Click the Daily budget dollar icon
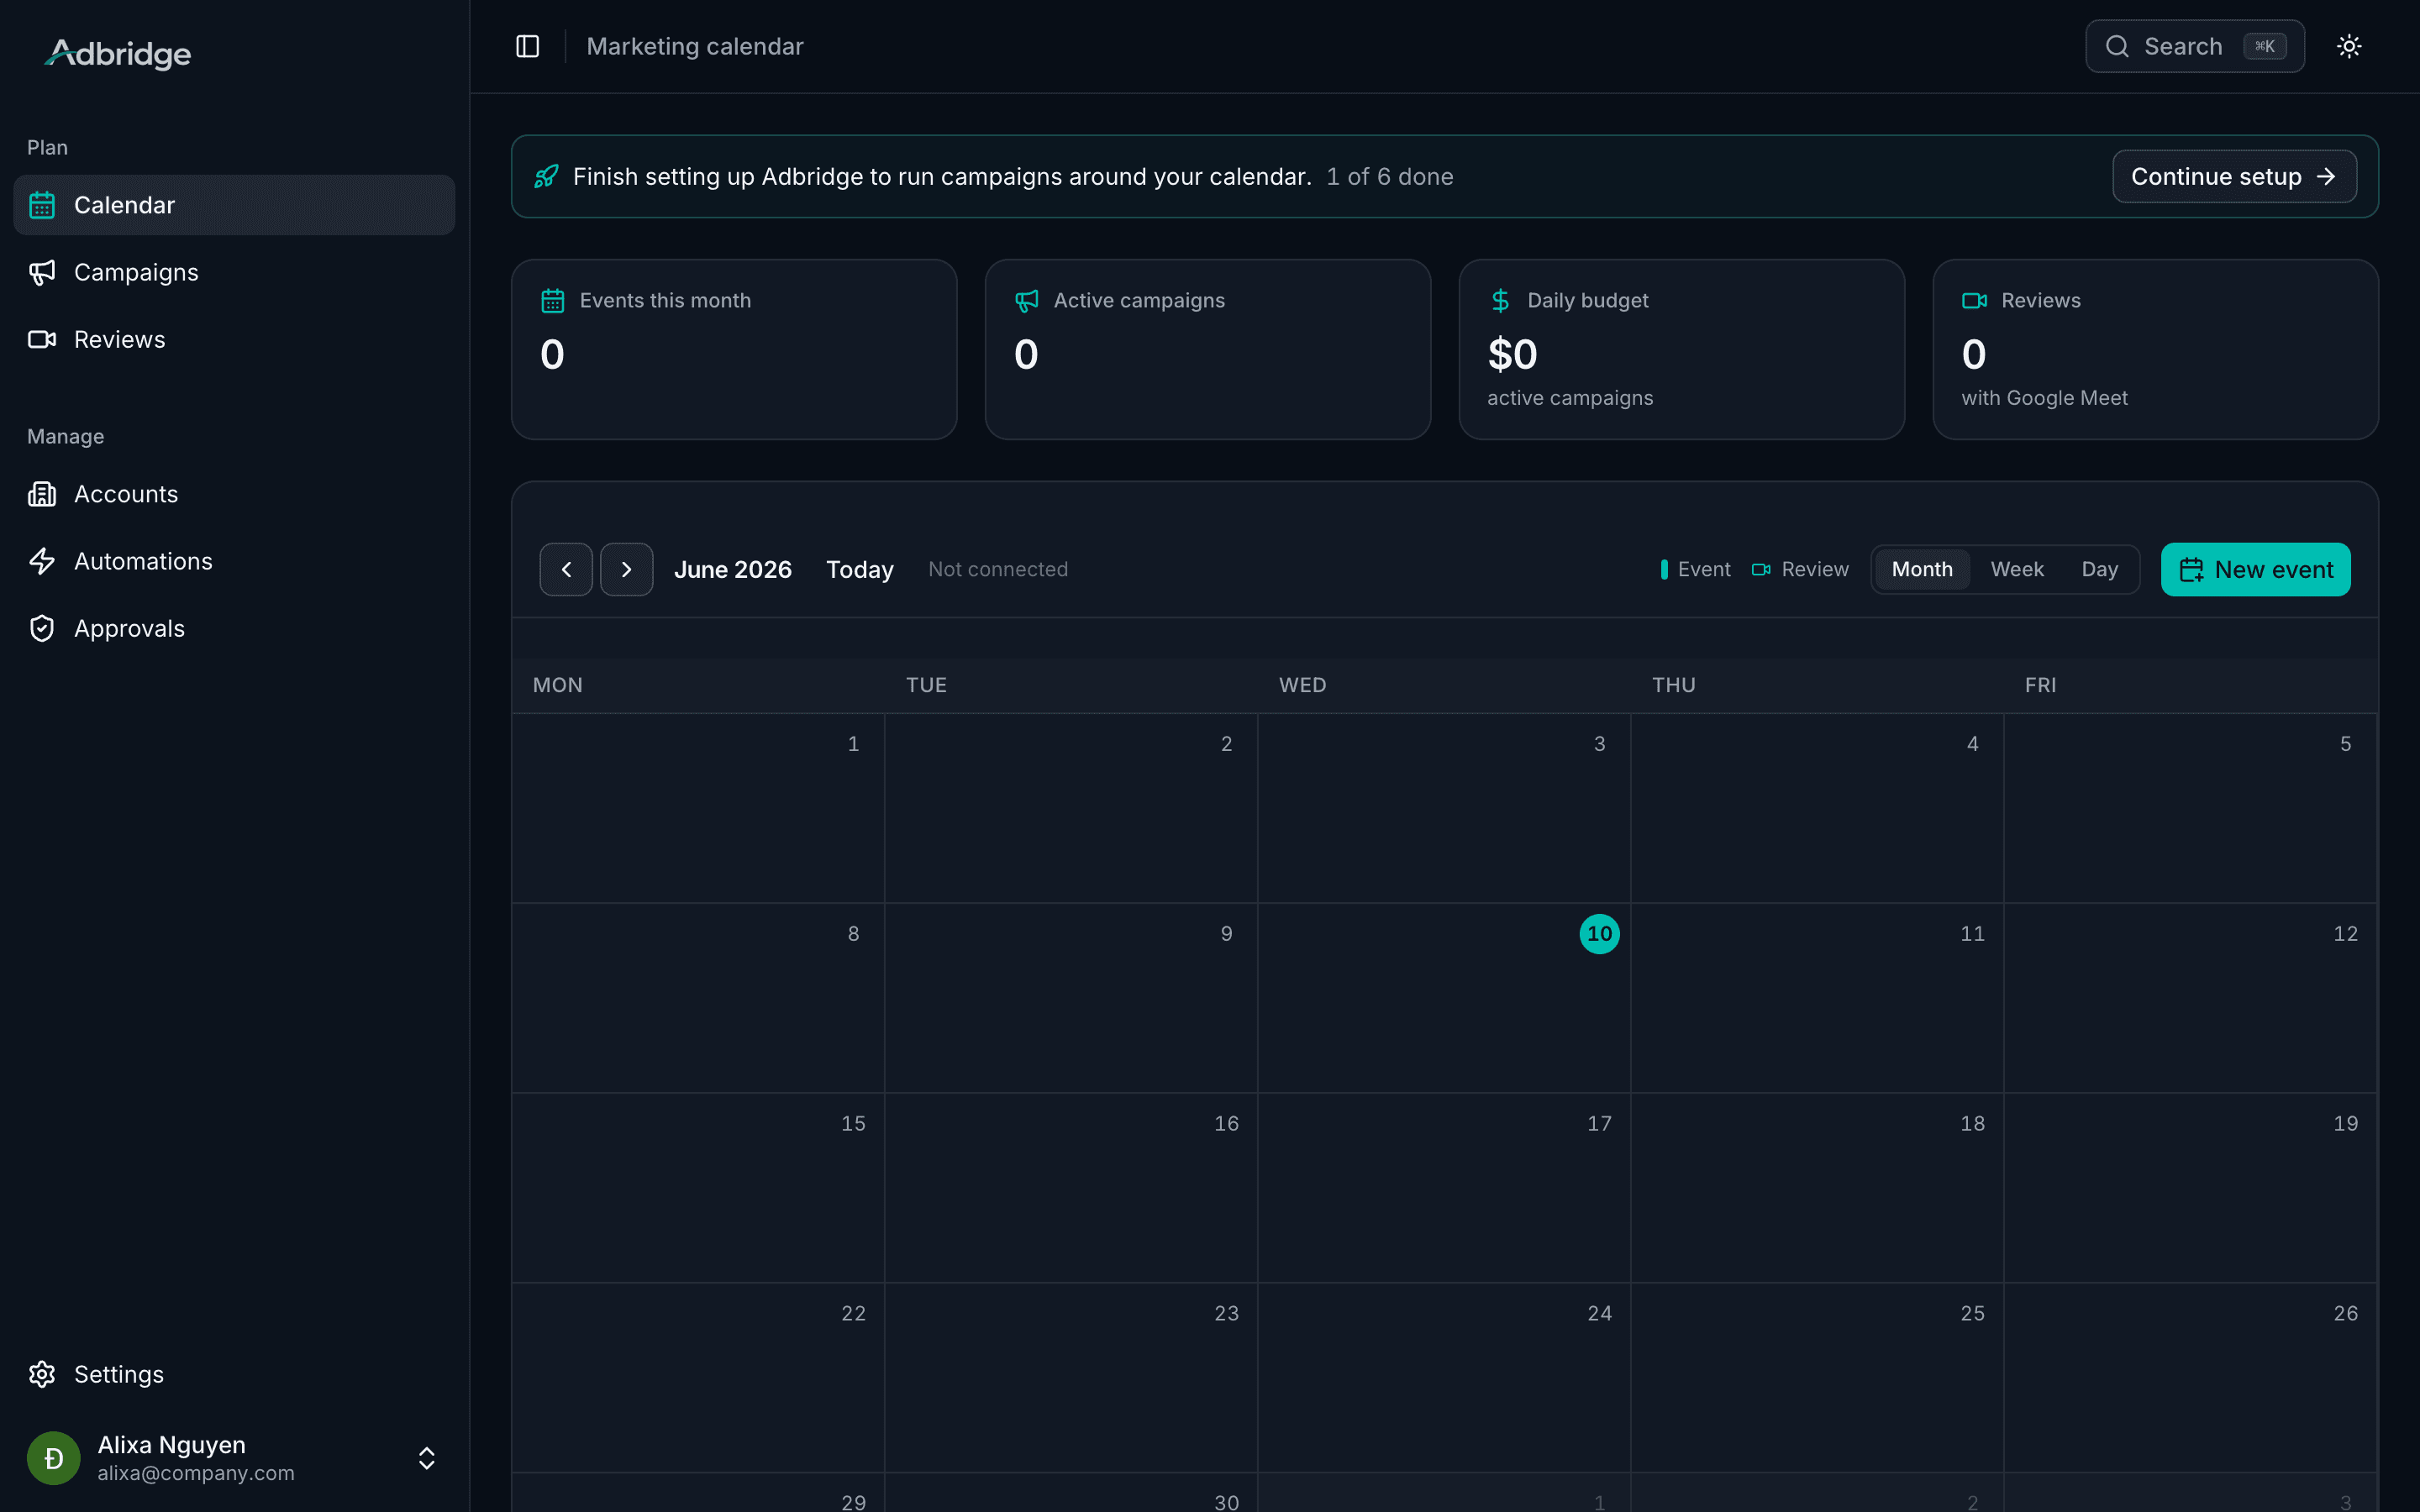This screenshot has height=1512, width=2420. tap(1500, 300)
